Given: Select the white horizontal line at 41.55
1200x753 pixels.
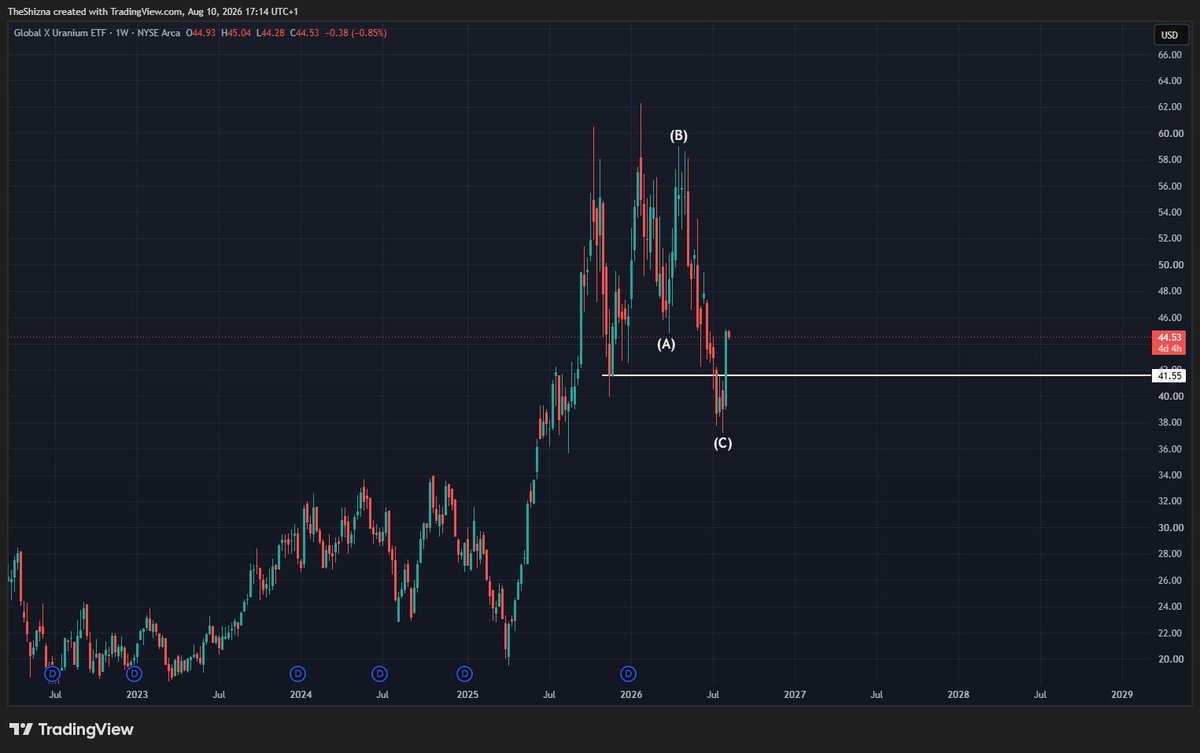Looking at the screenshot, I should click(876, 375).
